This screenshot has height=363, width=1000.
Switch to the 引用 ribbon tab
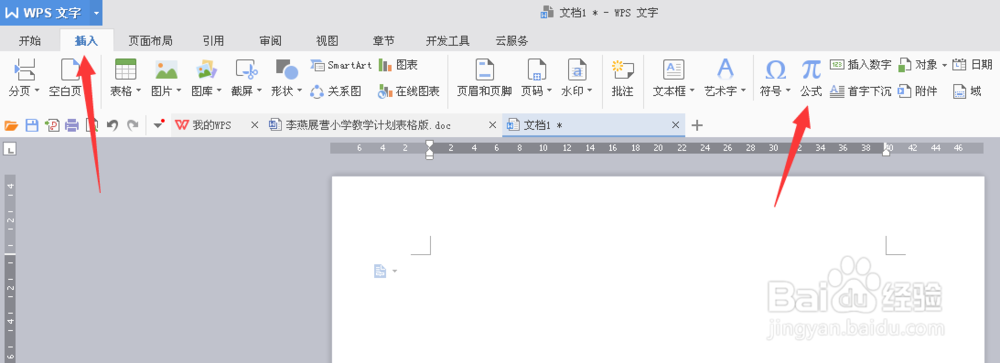point(214,41)
